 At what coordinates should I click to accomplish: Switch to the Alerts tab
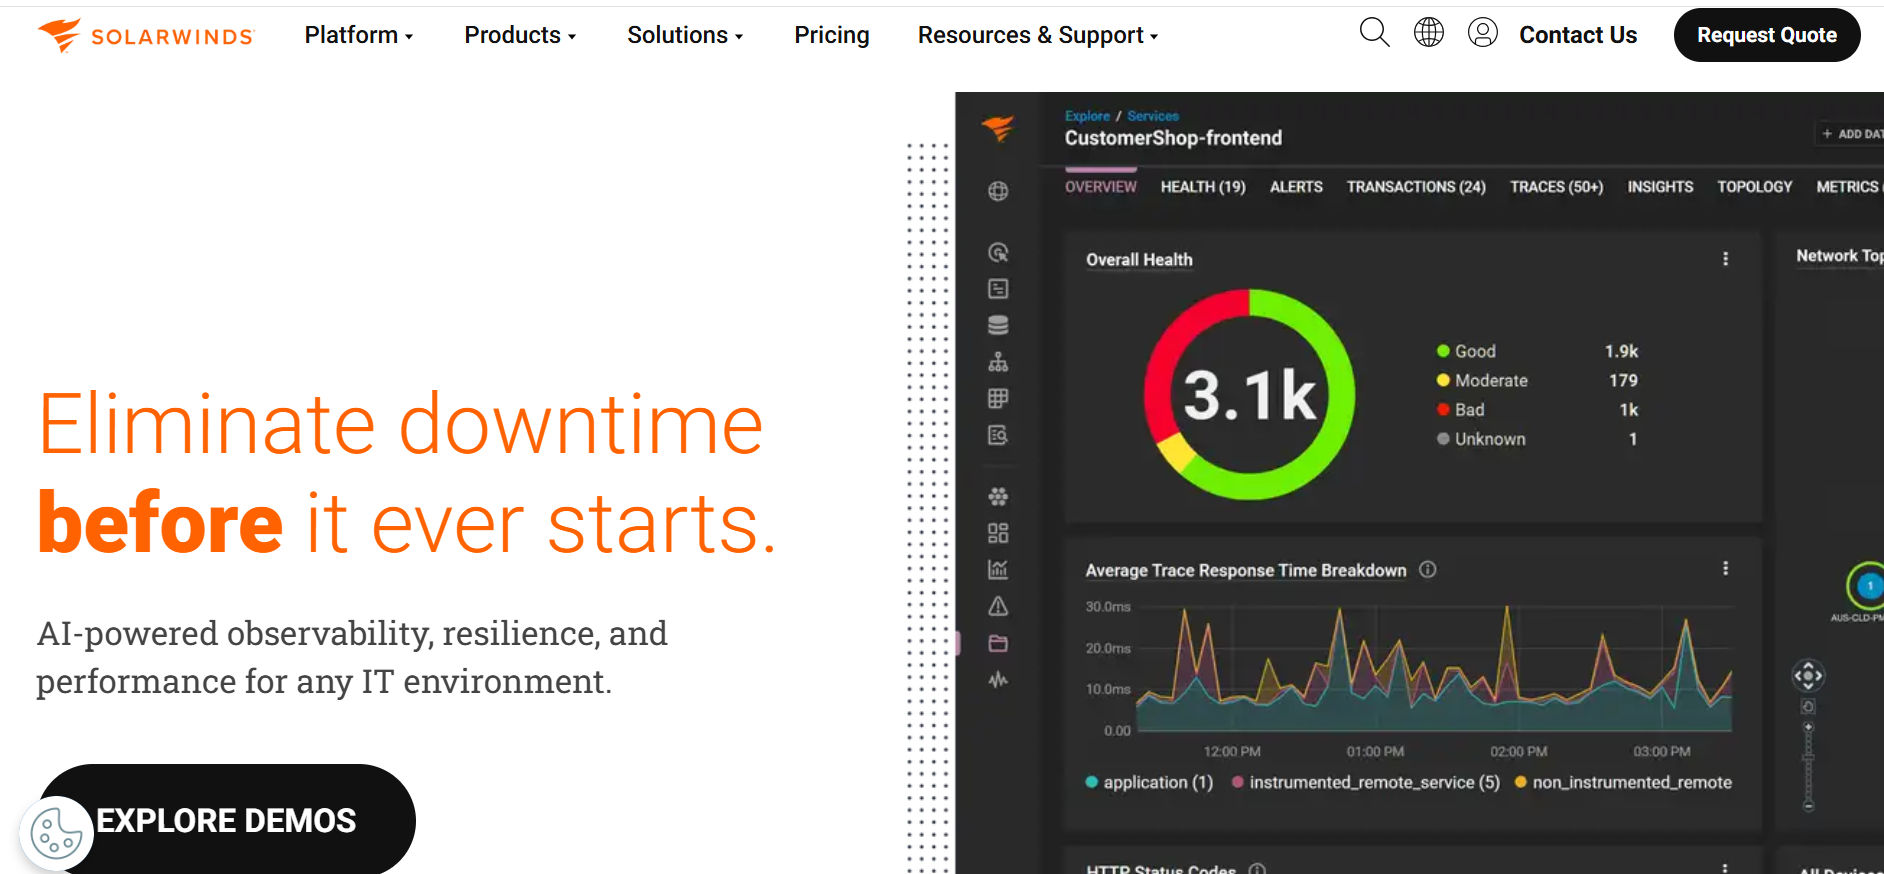(1296, 187)
